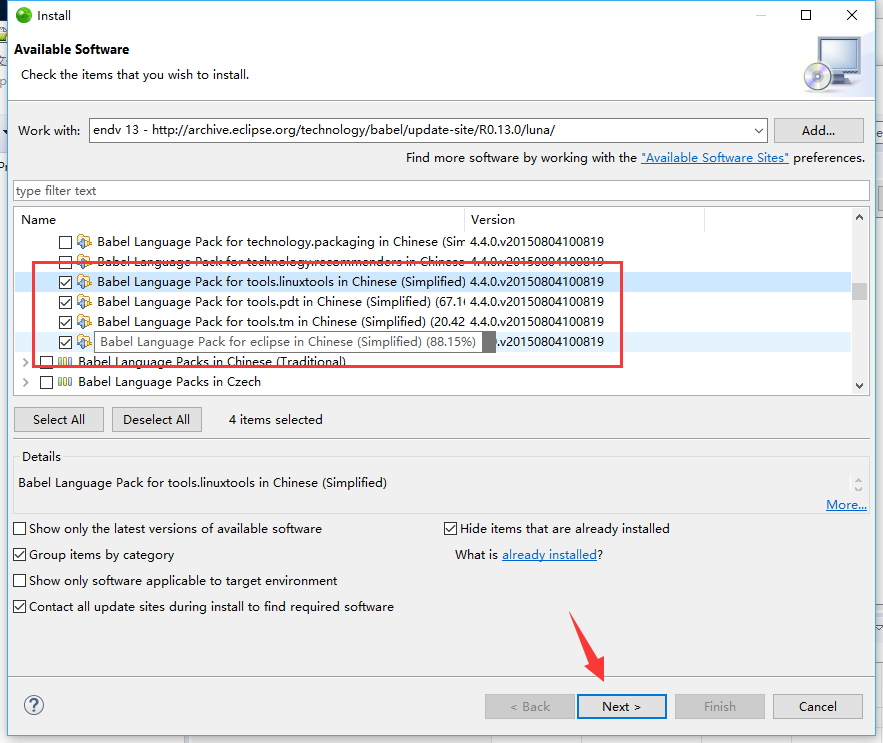This screenshot has width=883, height=743.
Task: Check the technology.packaging language pack checkbox
Action: tap(65, 242)
